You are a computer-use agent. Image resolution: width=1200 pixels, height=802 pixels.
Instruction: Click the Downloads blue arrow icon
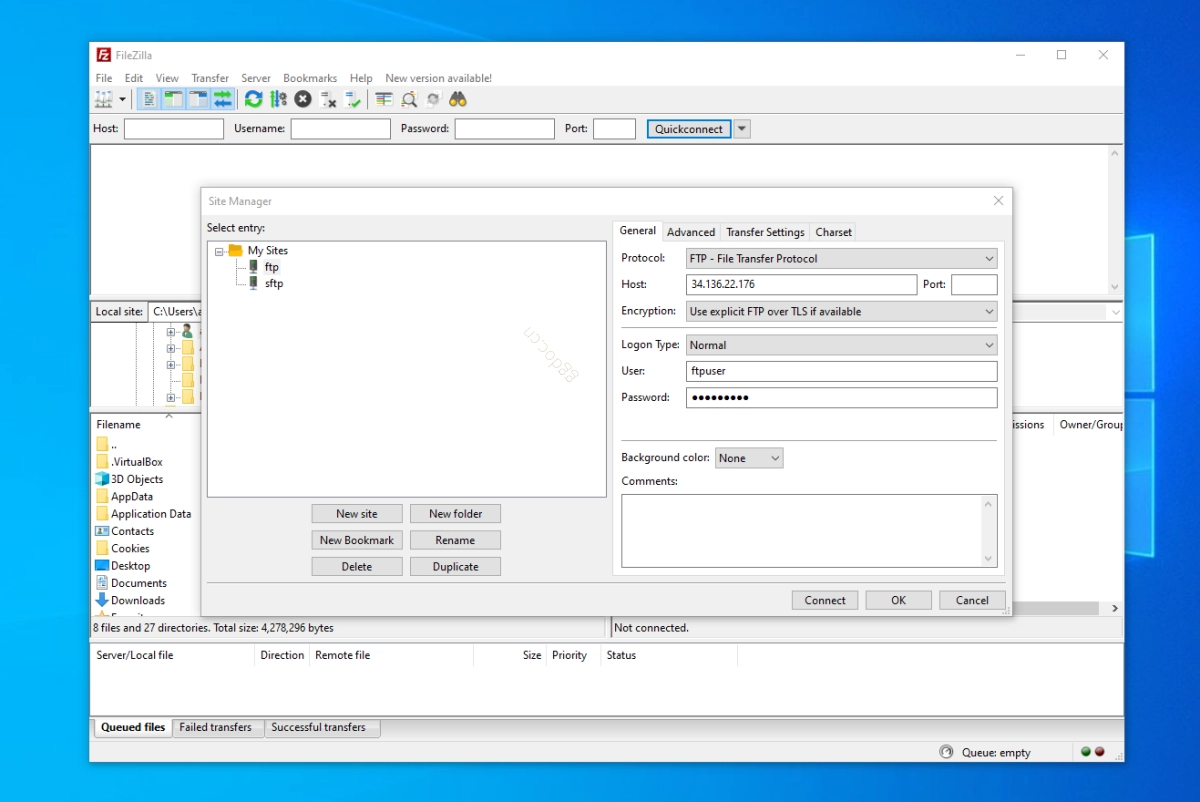click(102, 600)
